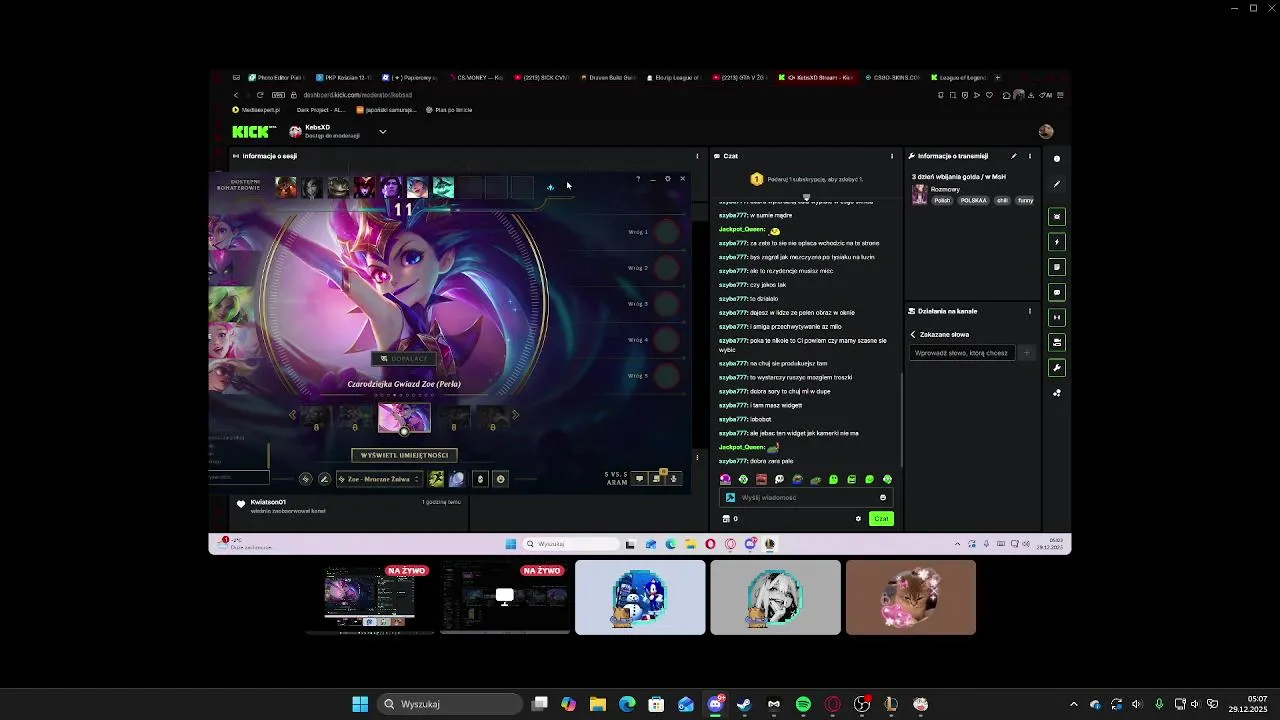Open the second live stream thumbnail with monitor icon

coord(505,598)
